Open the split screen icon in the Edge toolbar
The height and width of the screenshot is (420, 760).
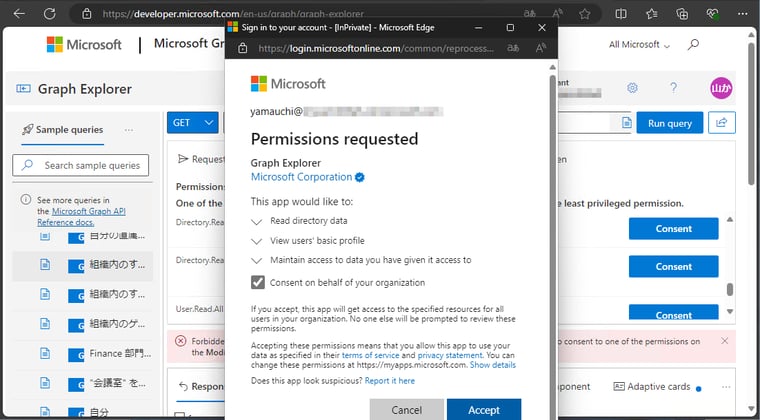pos(621,14)
